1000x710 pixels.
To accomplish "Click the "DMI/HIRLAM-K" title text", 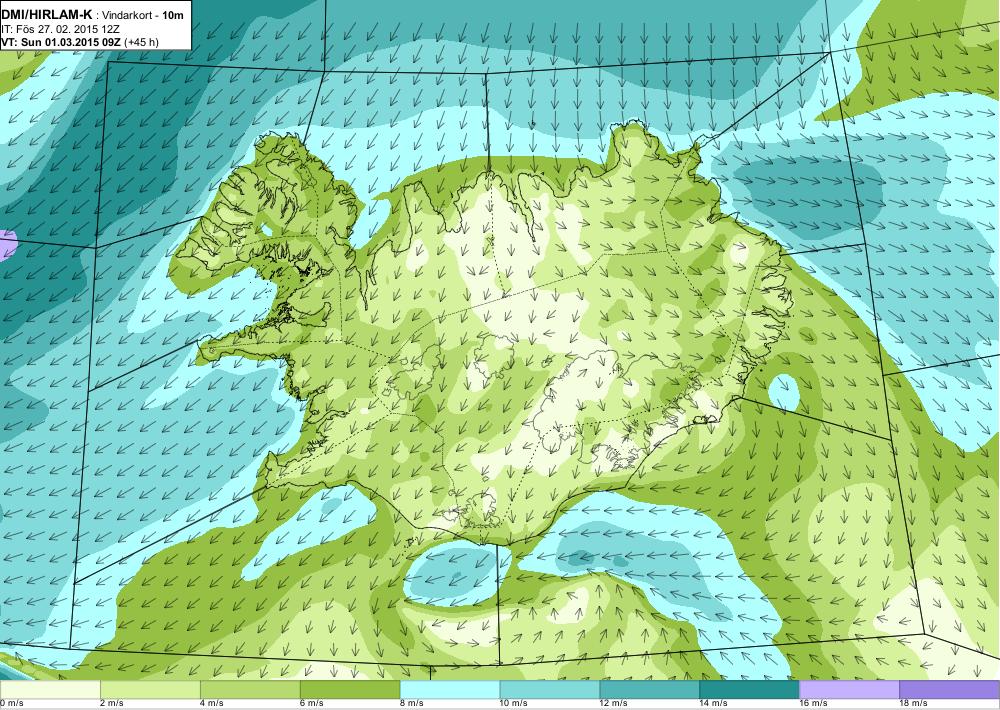I will point(47,14).
